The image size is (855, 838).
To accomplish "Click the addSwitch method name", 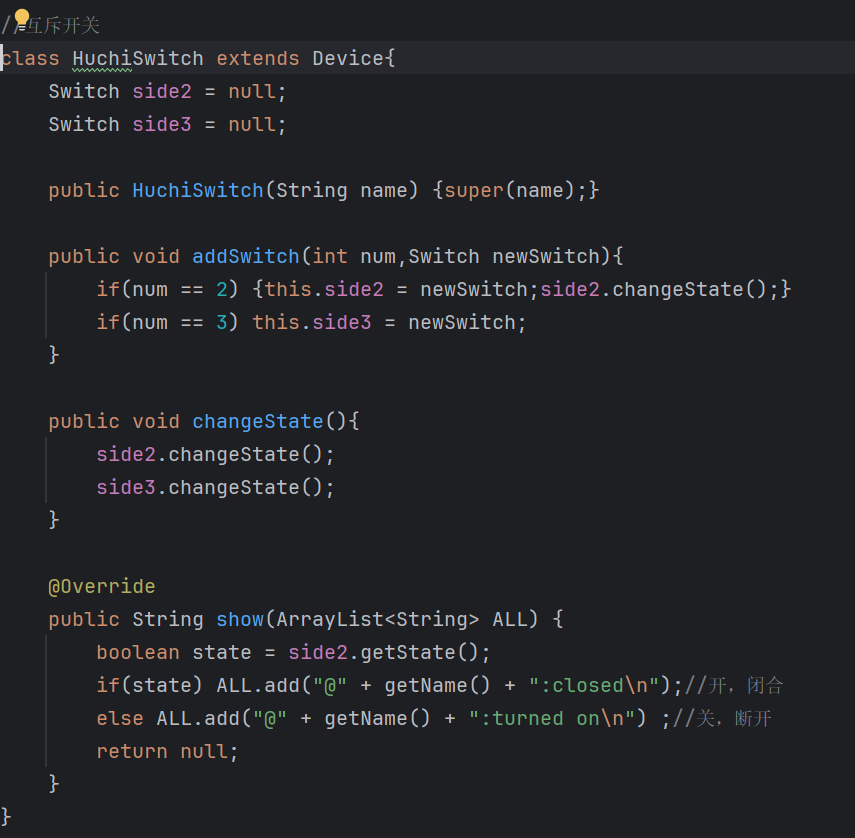I will (x=246, y=256).
